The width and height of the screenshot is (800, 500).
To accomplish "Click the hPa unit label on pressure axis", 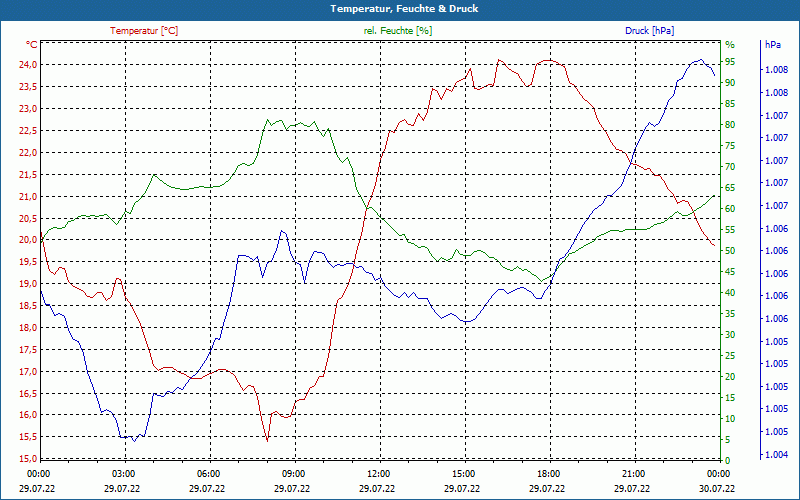I will coord(773,45).
